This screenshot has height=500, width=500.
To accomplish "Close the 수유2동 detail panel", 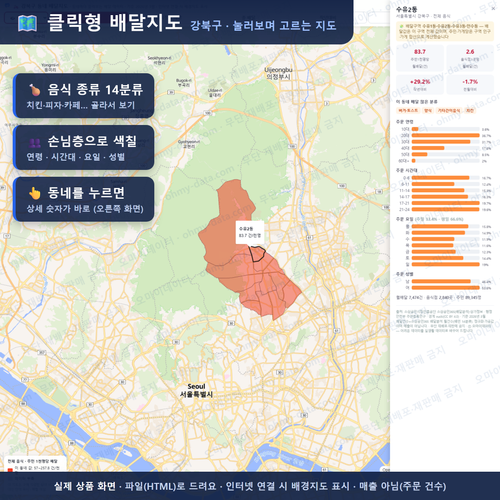I will 493,9.
